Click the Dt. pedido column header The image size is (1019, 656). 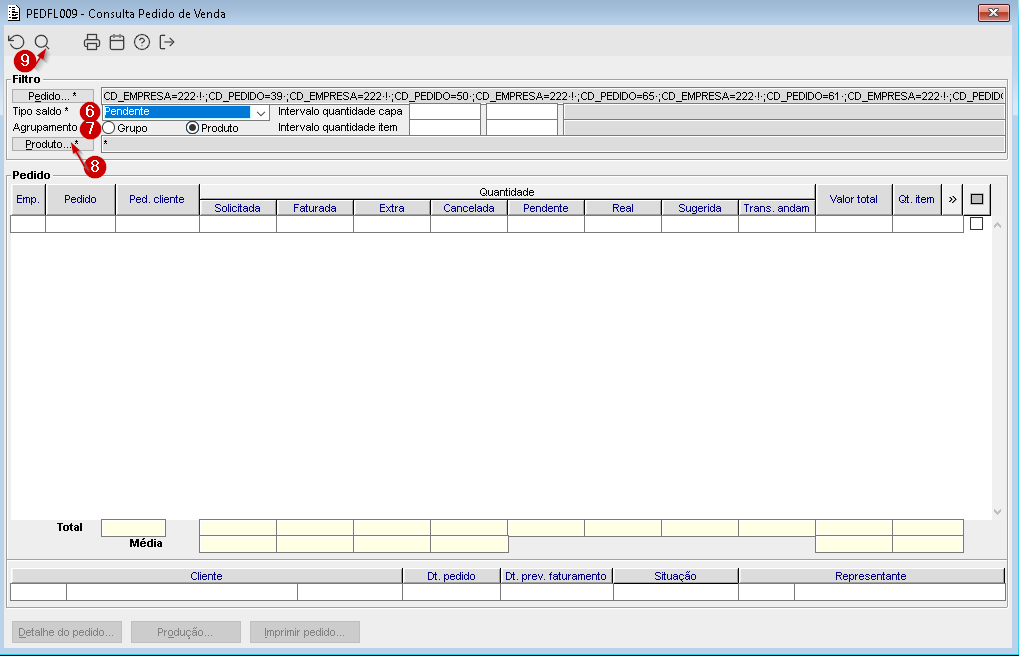(x=452, y=576)
